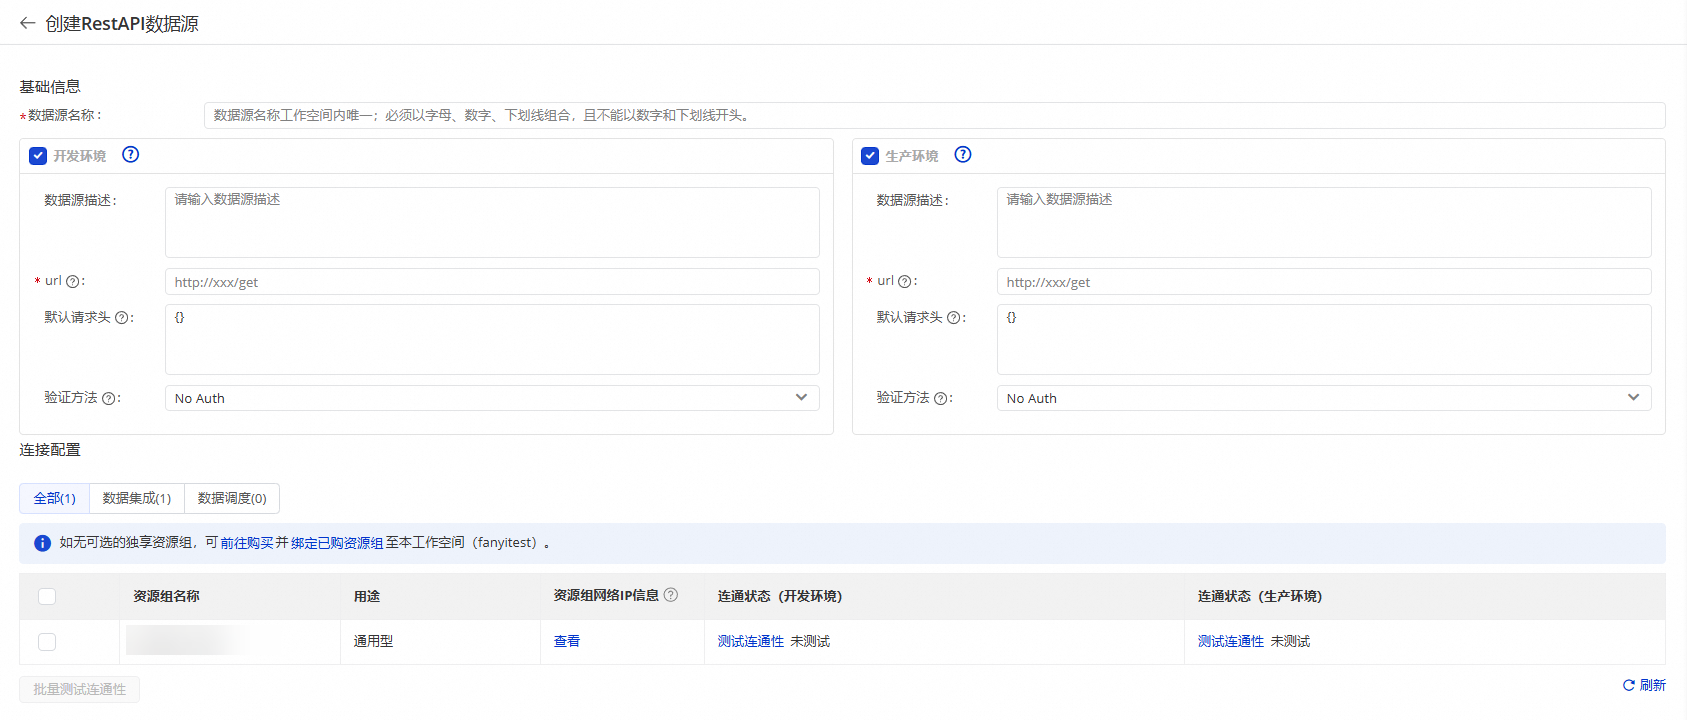Click the 基础信息 section heading
The width and height of the screenshot is (1687, 720).
coord(50,87)
